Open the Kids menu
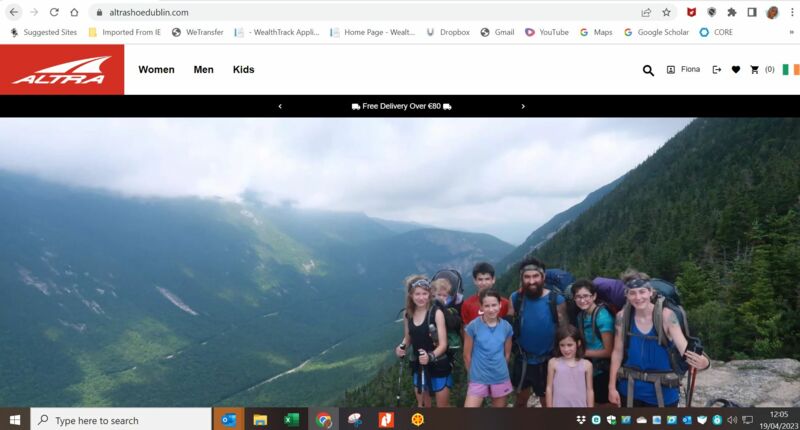The height and width of the screenshot is (430, 800). coord(243,69)
